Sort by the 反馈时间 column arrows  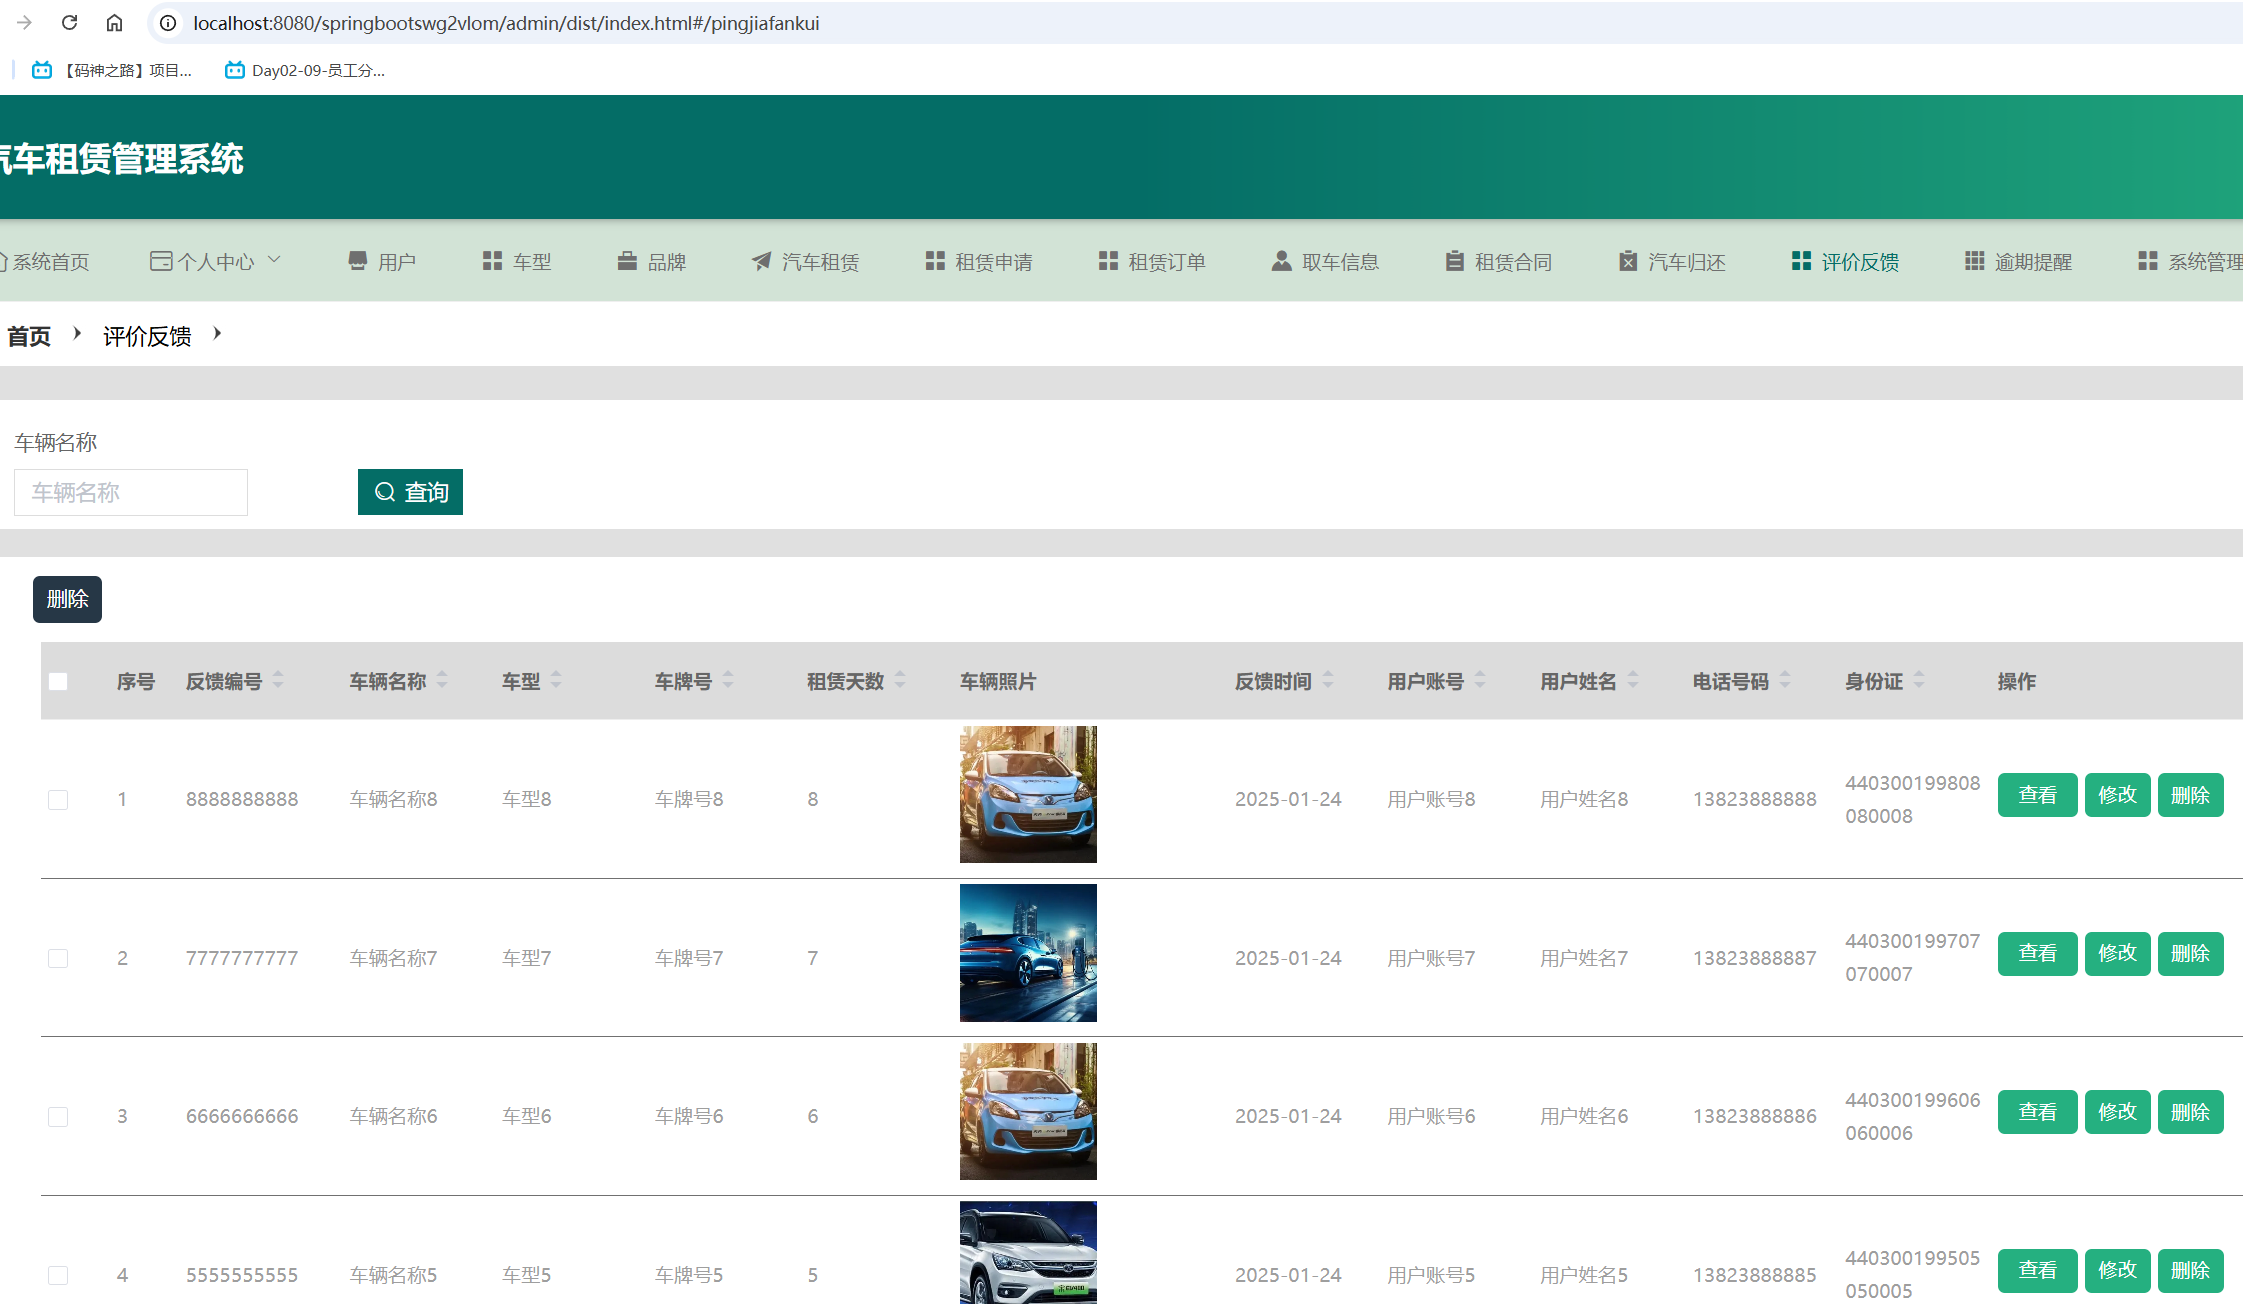(1328, 680)
